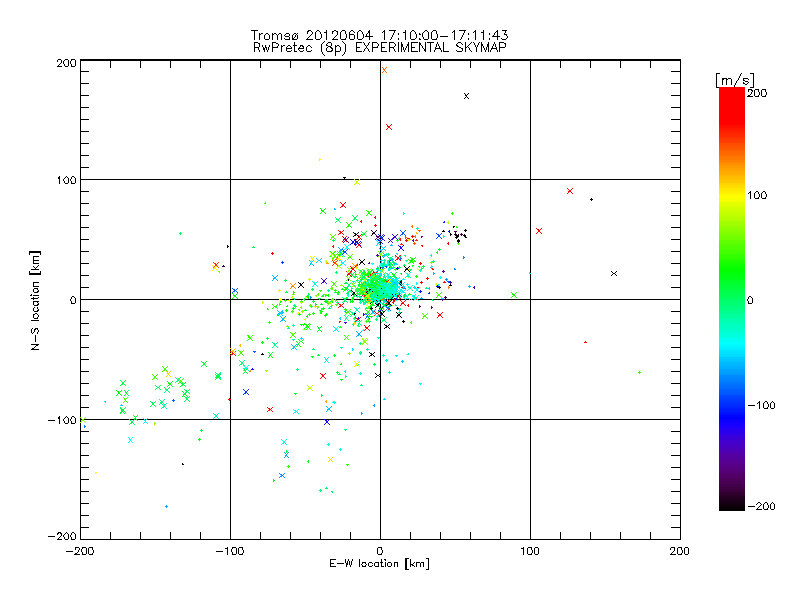Click the '200' tick label on the N-S axis
Viewport: 800px width, 600px height.
click(x=66, y=63)
